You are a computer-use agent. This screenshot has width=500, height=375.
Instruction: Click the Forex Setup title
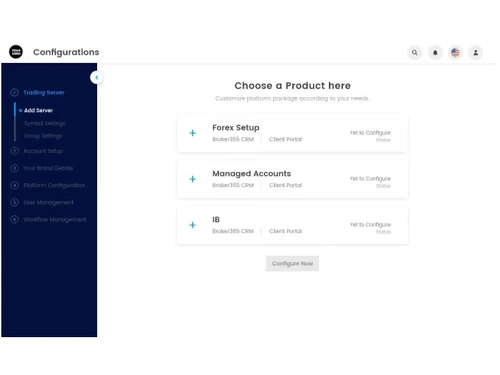tap(236, 128)
